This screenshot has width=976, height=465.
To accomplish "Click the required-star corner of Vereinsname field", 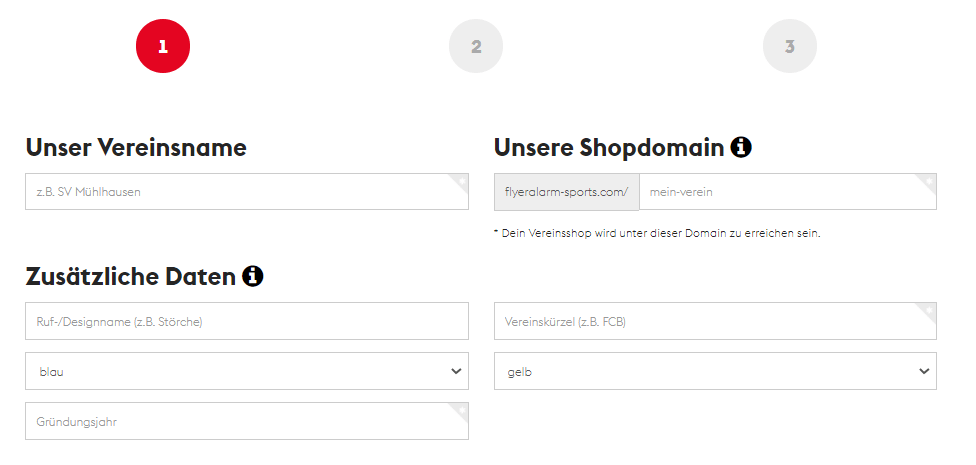I will tap(460, 181).
